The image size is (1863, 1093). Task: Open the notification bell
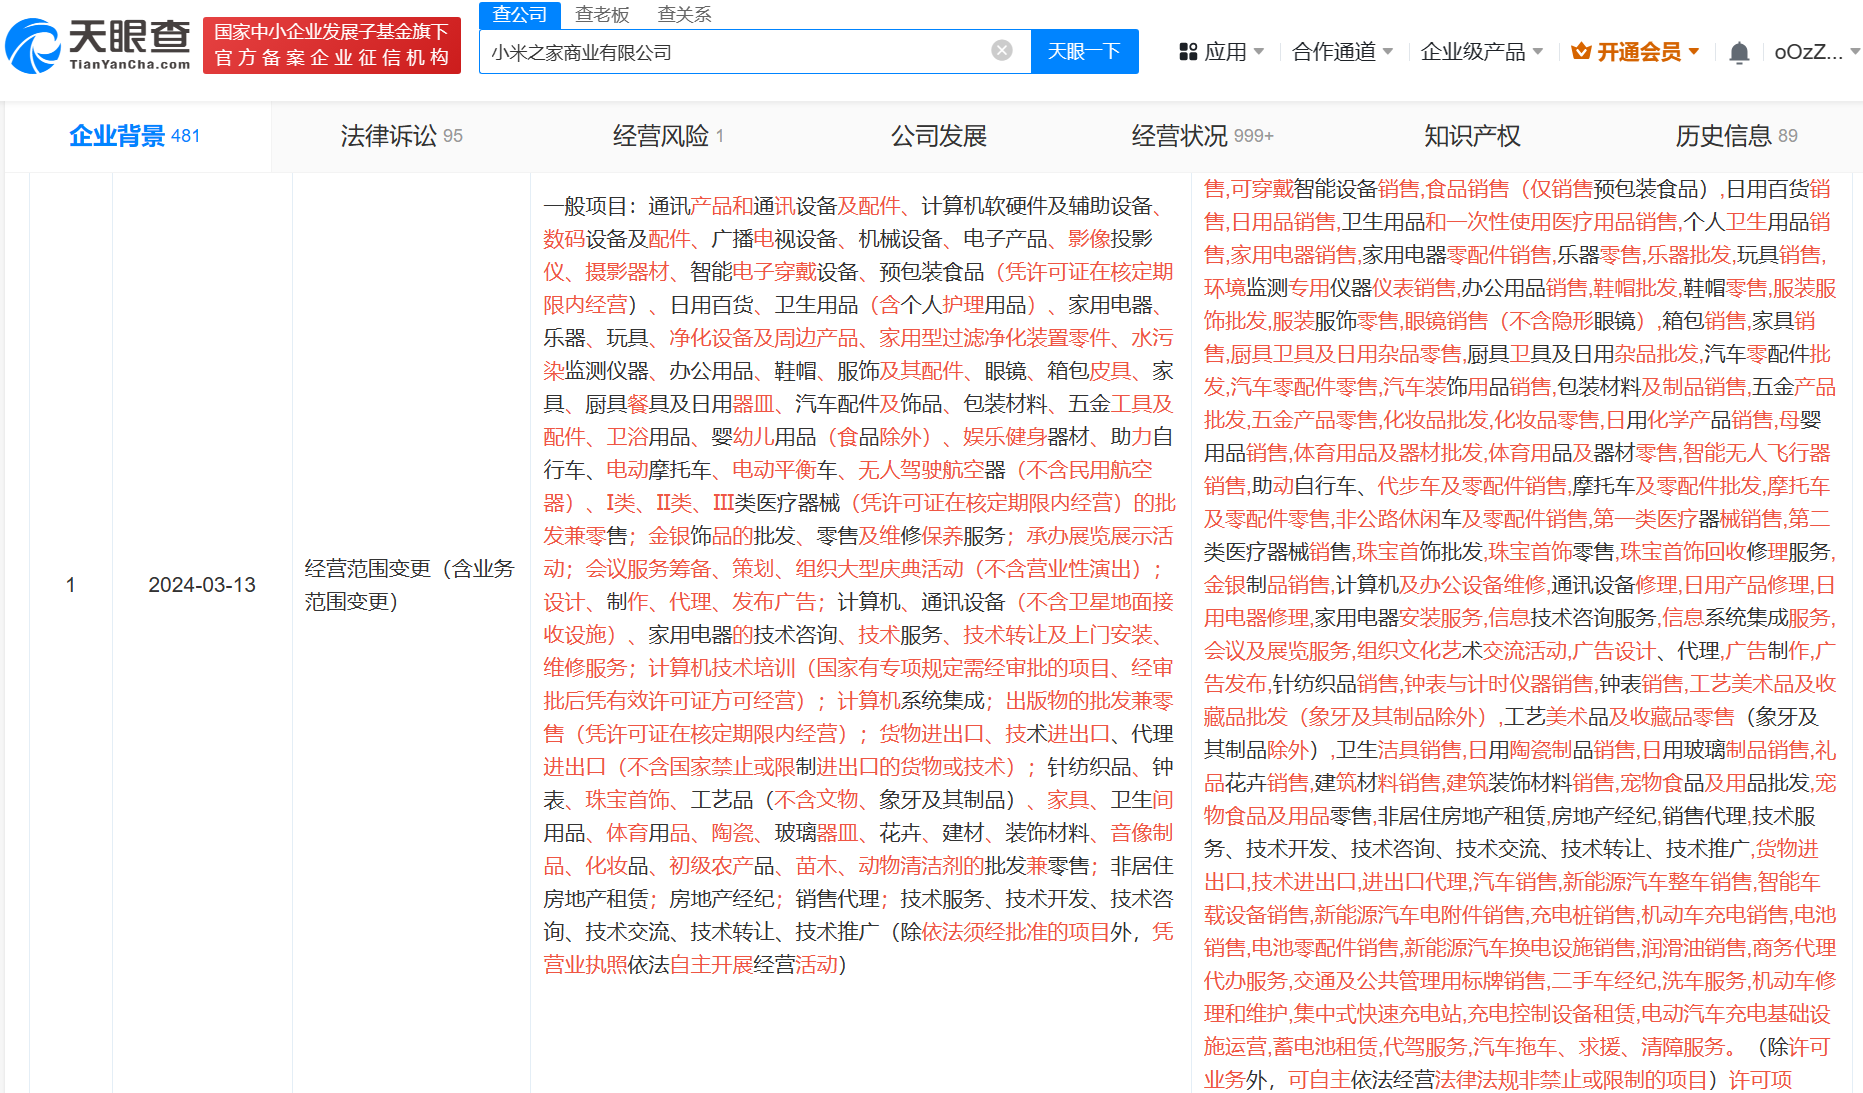point(1739,53)
